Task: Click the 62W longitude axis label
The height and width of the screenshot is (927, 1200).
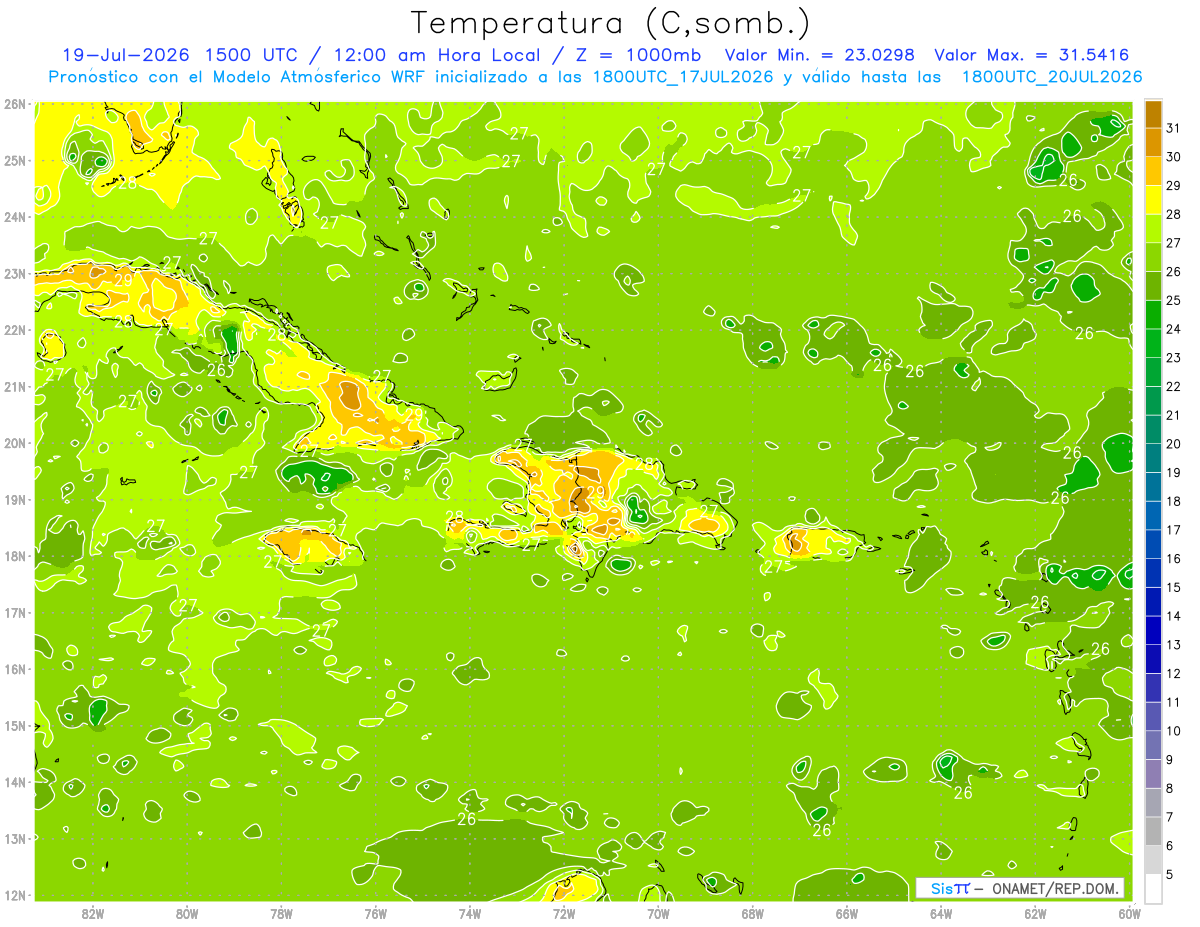Action: coord(1035,913)
